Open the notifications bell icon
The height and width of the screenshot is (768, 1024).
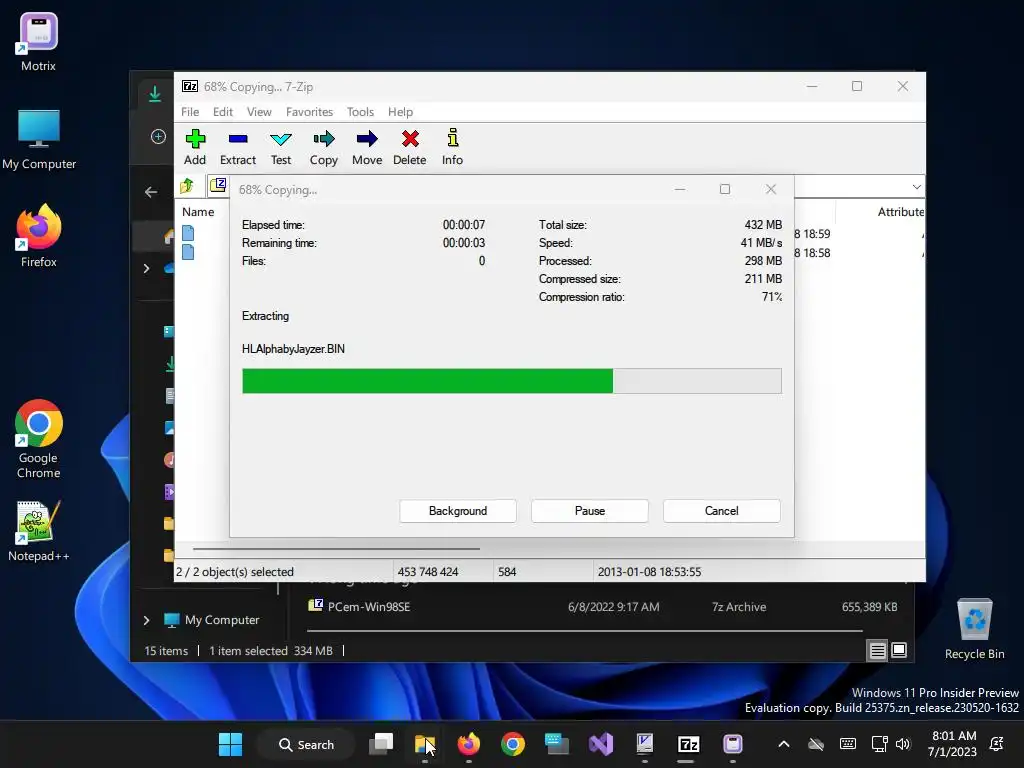[997, 743]
